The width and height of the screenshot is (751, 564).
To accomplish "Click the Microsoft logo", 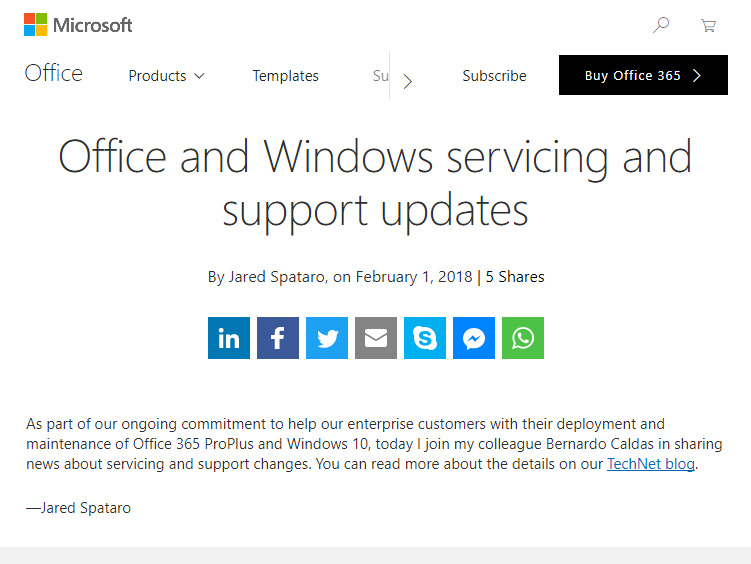I will 78,25.
